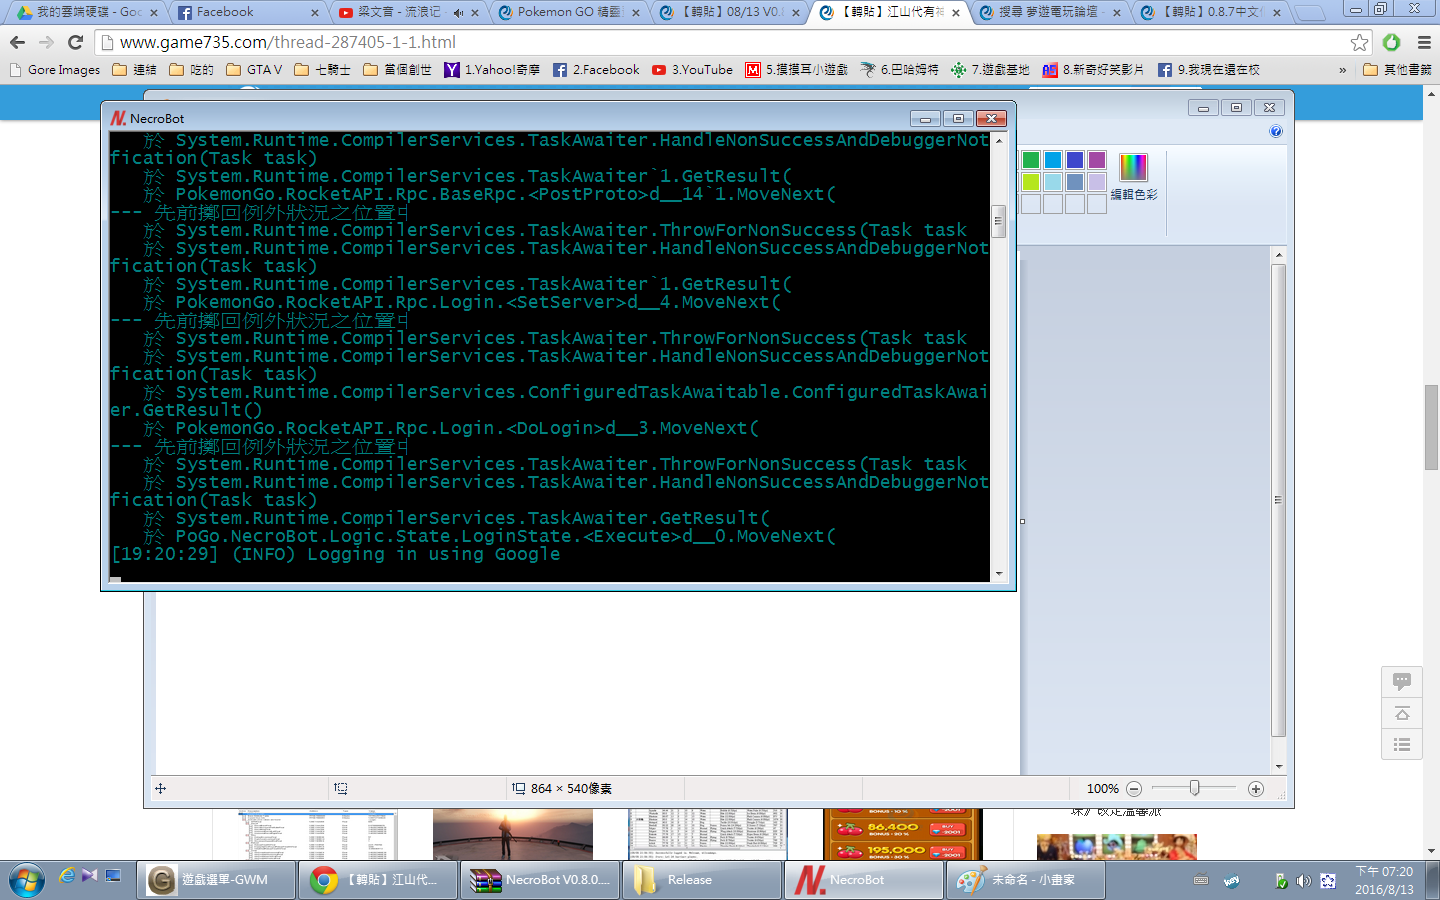1440x900 pixels.
Task: Click the forum page back-to-top arrow button
Action: pyautogui.click(x=1402, y=714)
